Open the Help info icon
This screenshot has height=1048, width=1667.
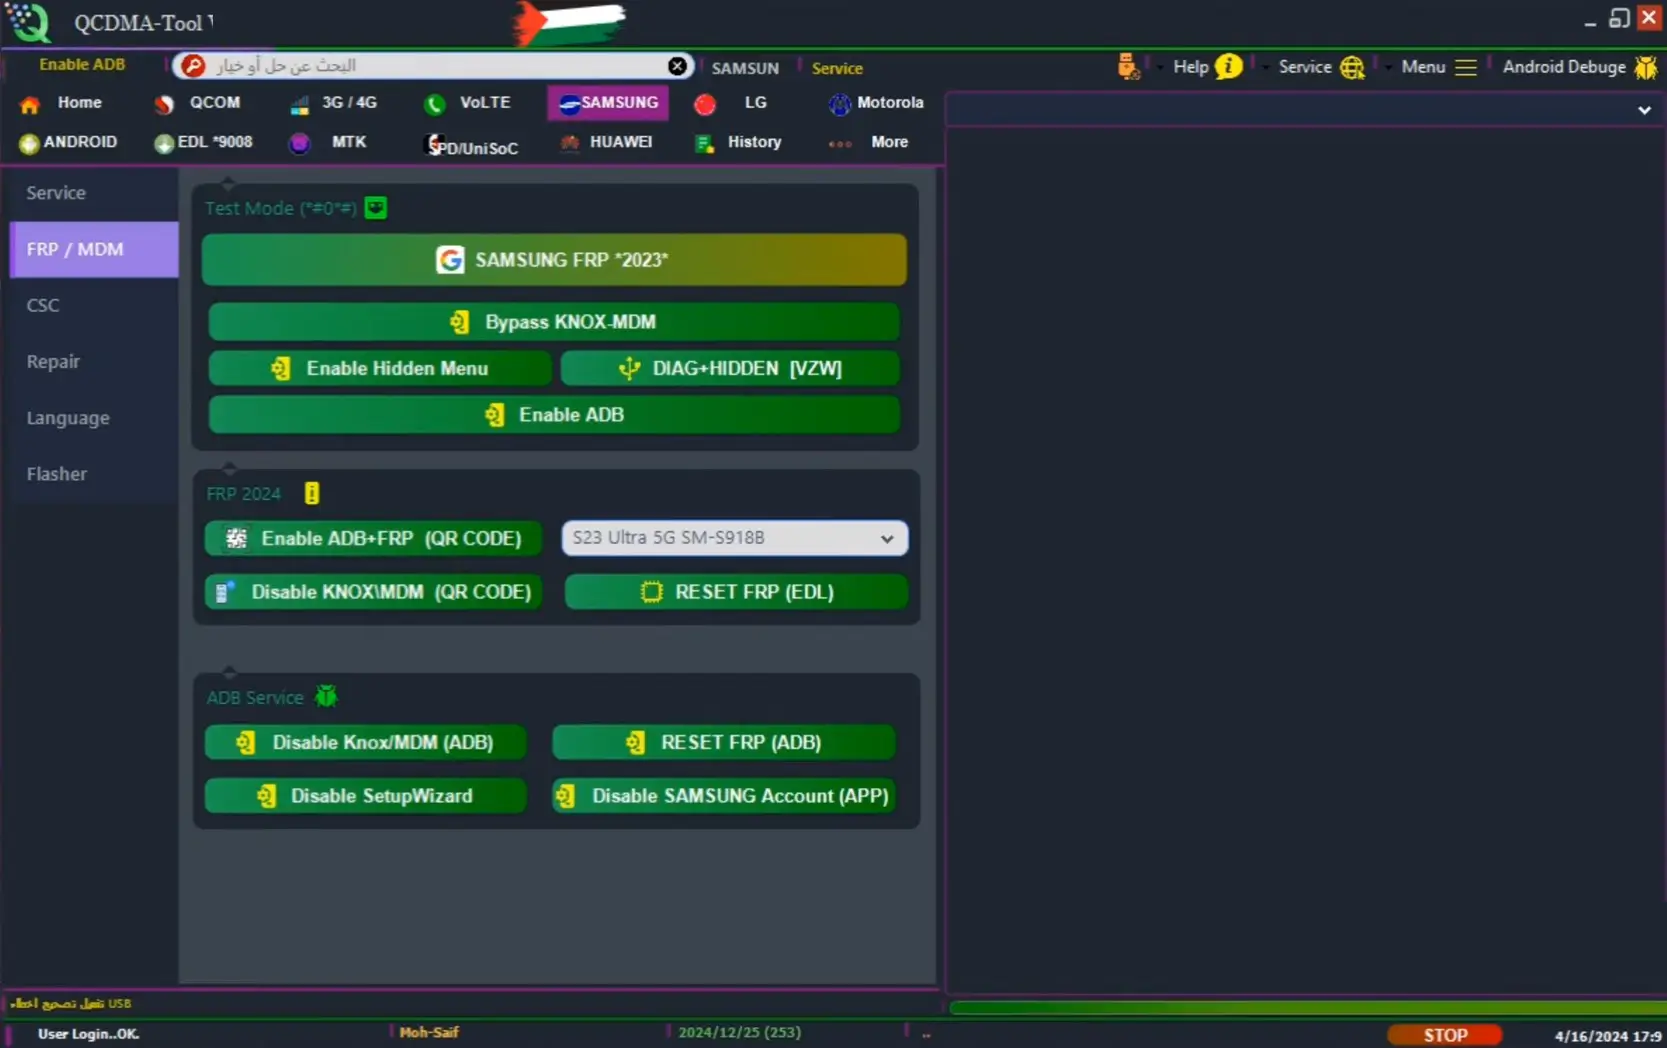tap(1229, 67)
